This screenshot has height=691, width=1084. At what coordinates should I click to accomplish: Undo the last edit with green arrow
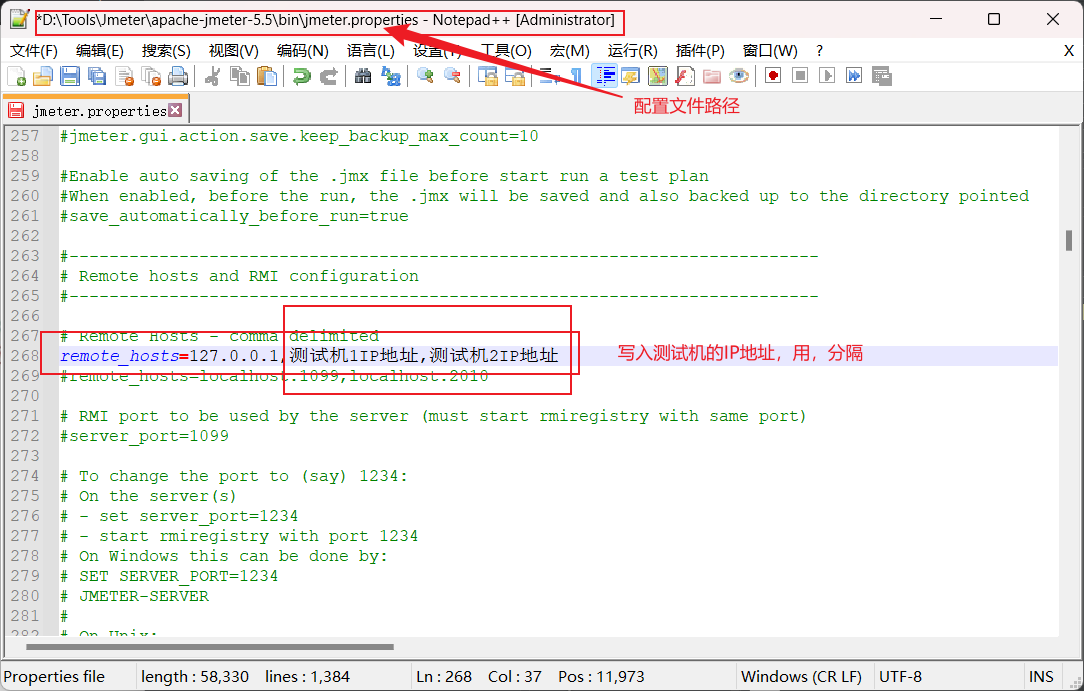pyautogui.click(x=301, y=76)
